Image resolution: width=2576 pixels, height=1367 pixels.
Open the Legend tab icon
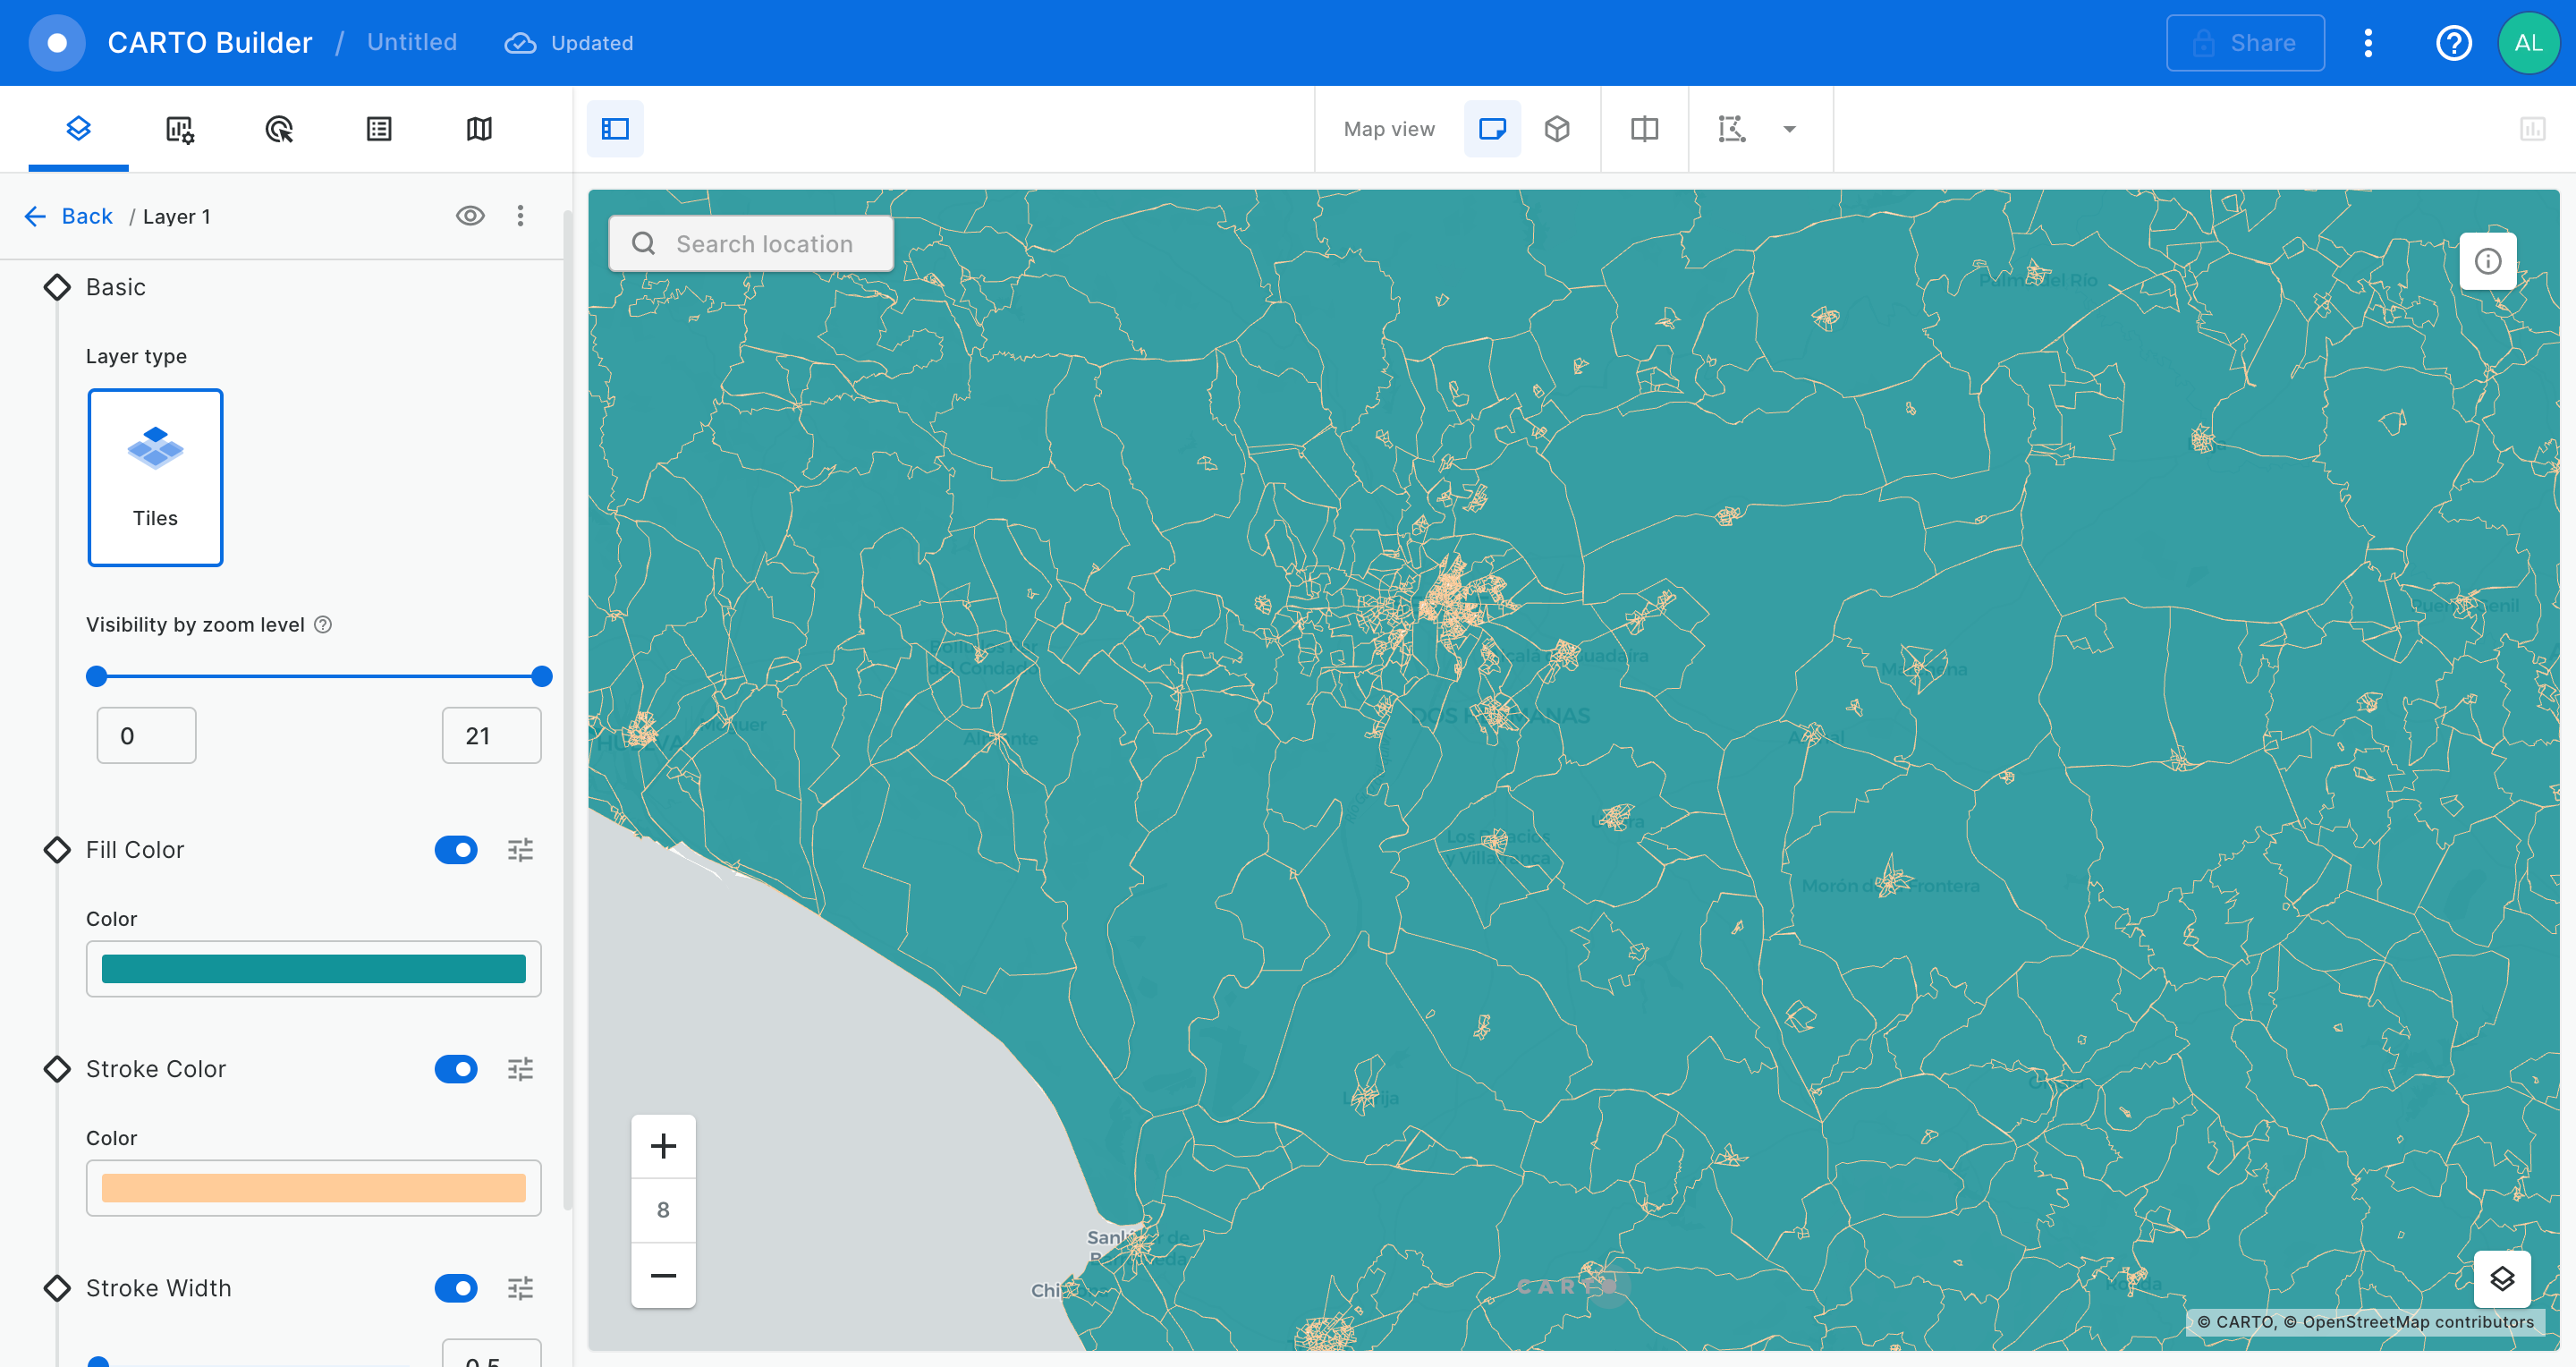[x=379, y=129]
